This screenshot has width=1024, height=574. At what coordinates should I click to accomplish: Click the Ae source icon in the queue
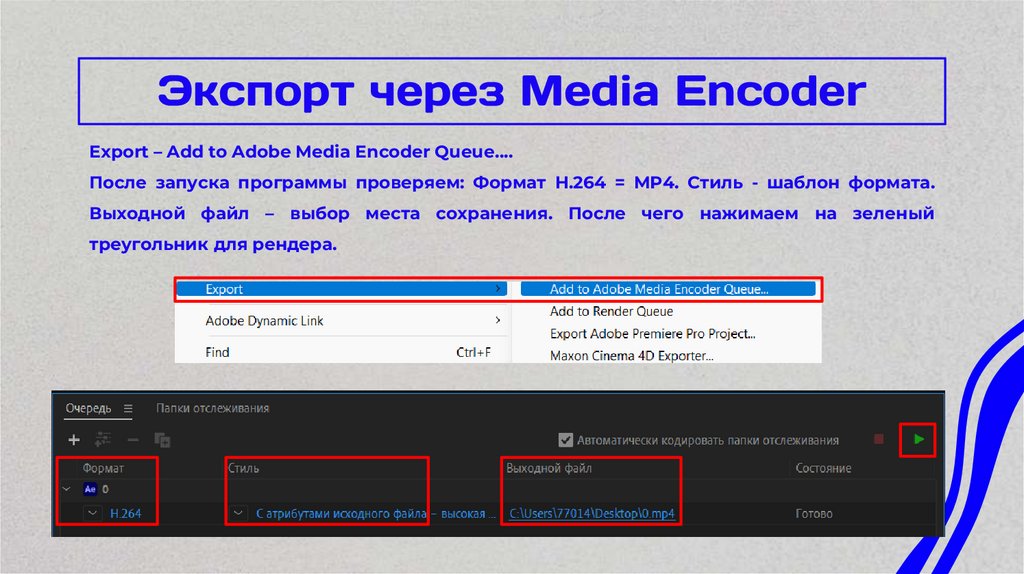(x=90, y=489)
